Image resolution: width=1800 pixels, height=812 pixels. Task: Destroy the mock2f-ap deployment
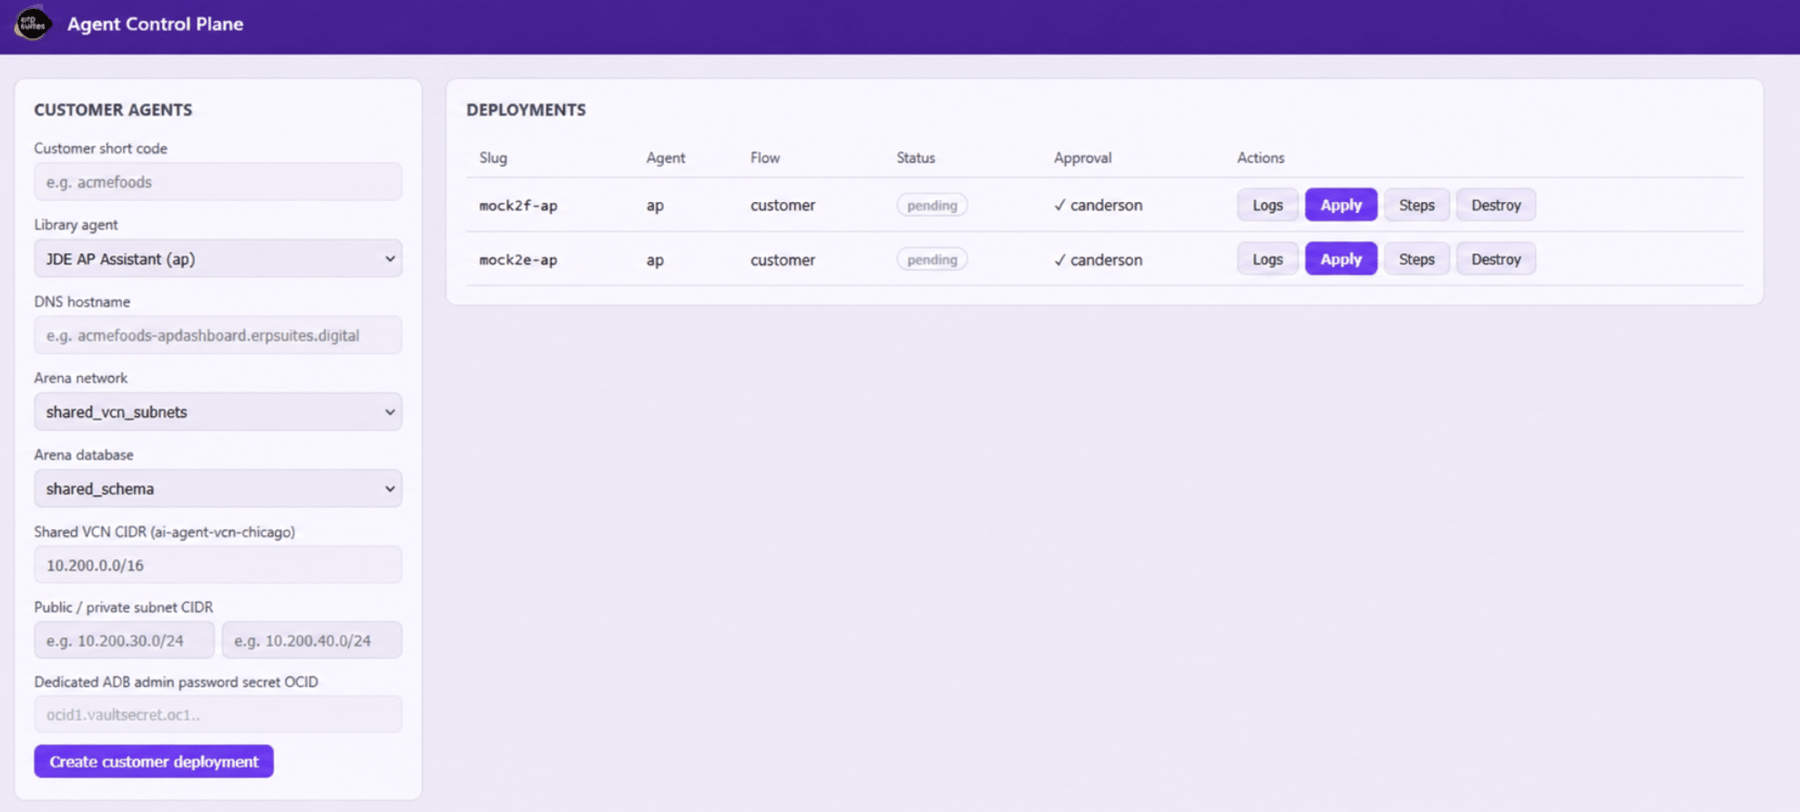(x=1496, y=205)
